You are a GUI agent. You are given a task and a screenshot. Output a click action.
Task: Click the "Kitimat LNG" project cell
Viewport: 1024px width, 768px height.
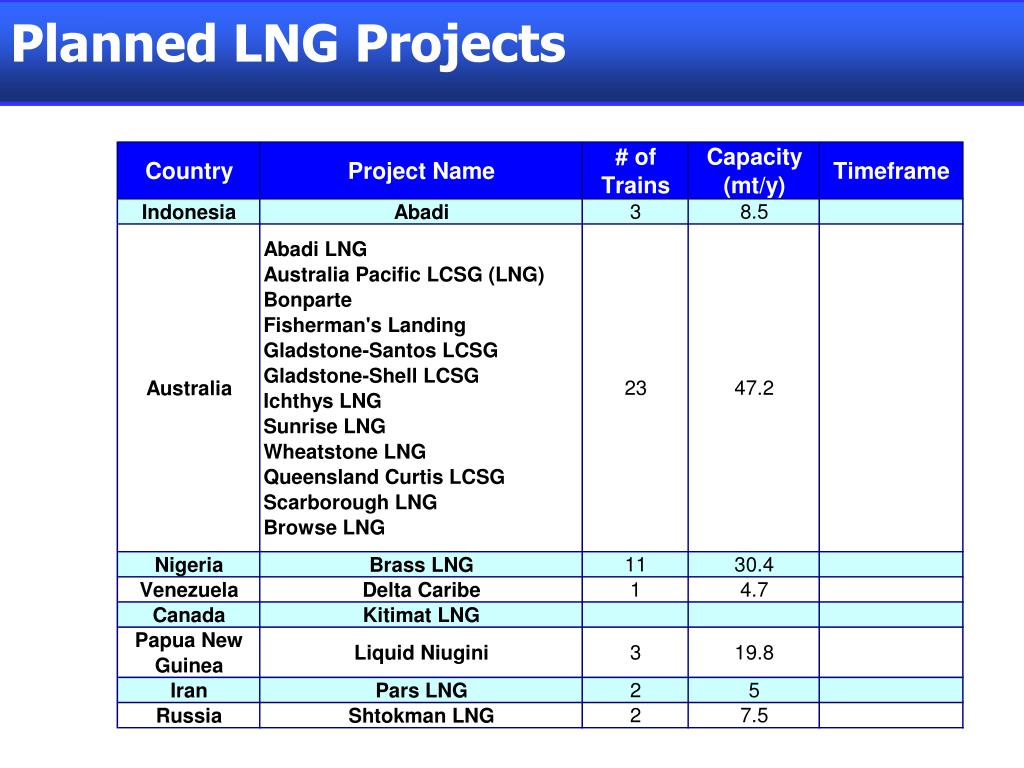(x=421, y=615)
